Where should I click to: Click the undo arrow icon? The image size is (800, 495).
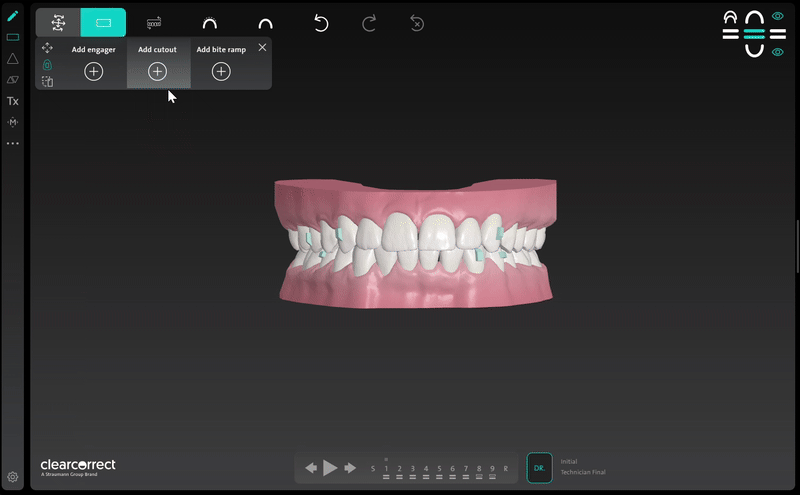click(321, 23)
